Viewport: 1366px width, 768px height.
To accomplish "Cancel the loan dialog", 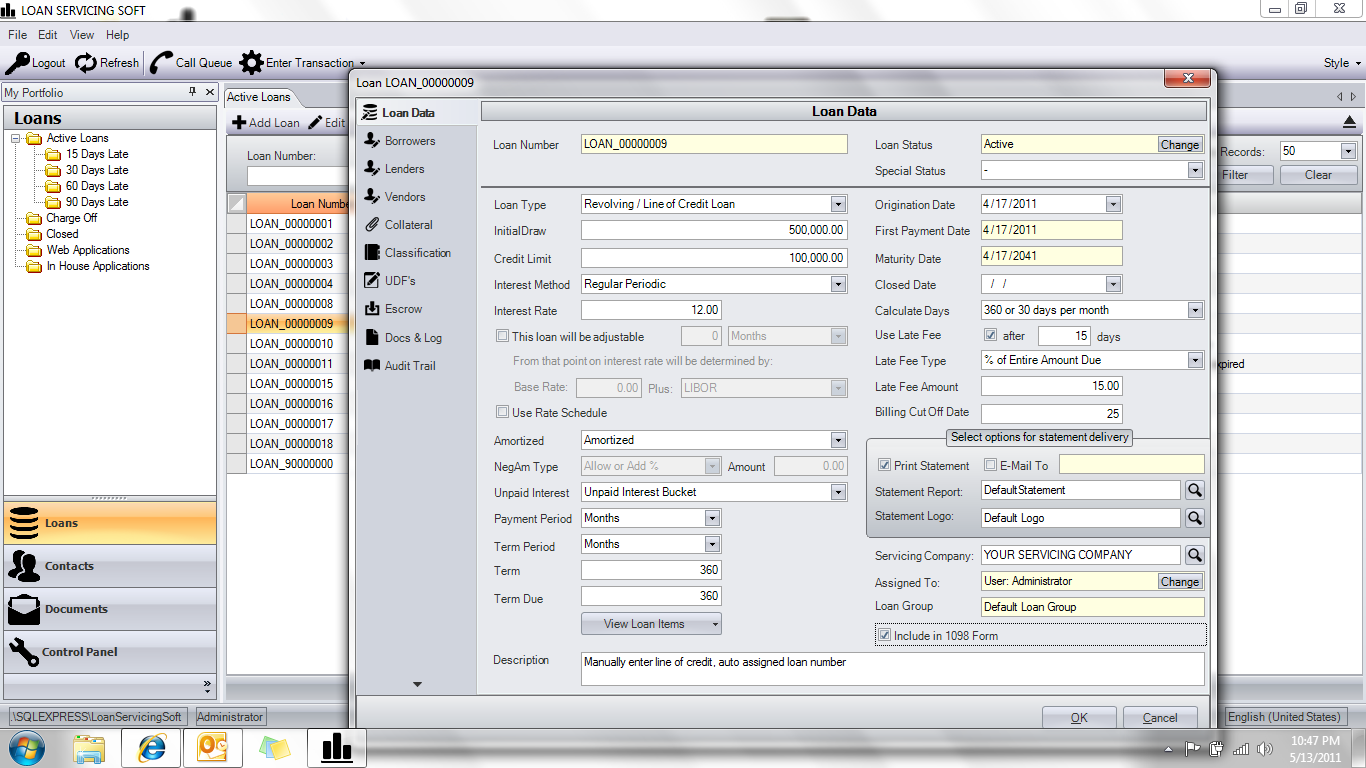I will point(1160,717).
